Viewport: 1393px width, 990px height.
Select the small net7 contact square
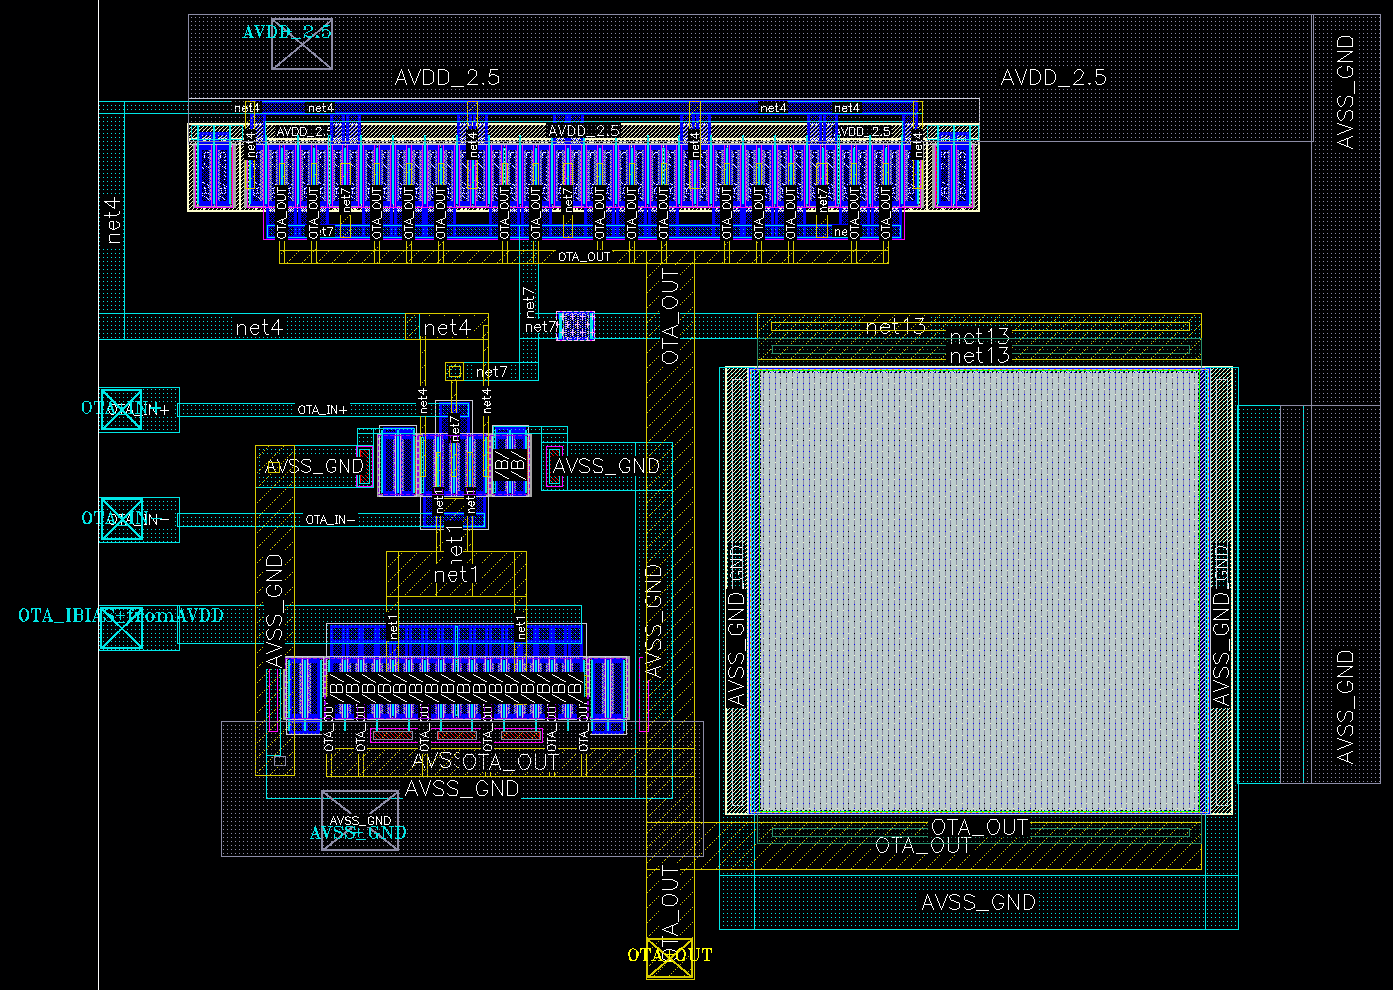[x=453, y=370]
